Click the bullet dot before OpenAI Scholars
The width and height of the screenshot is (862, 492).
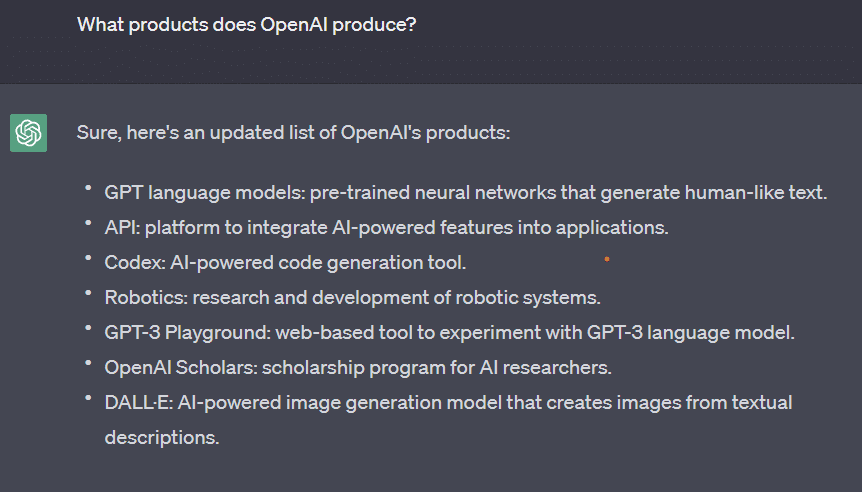click(88, 363)
